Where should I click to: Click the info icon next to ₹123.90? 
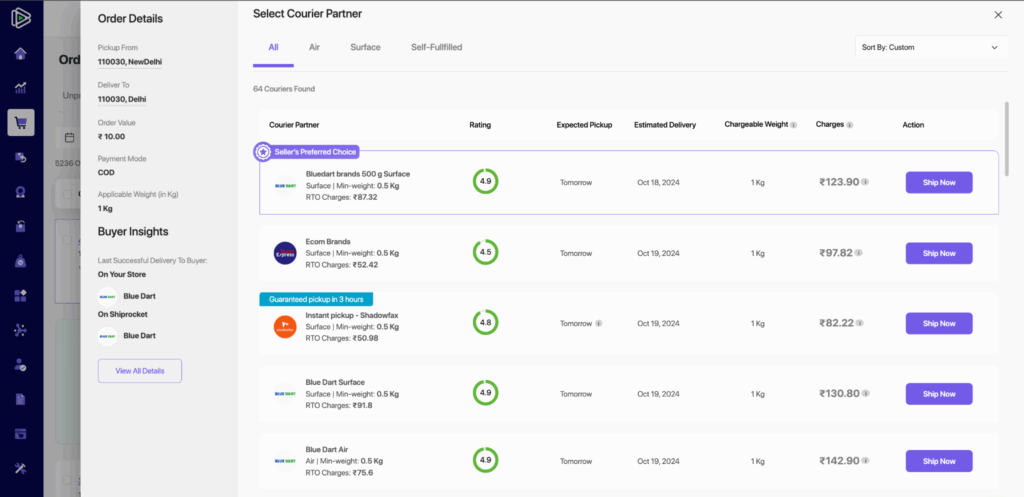[865, 182]
